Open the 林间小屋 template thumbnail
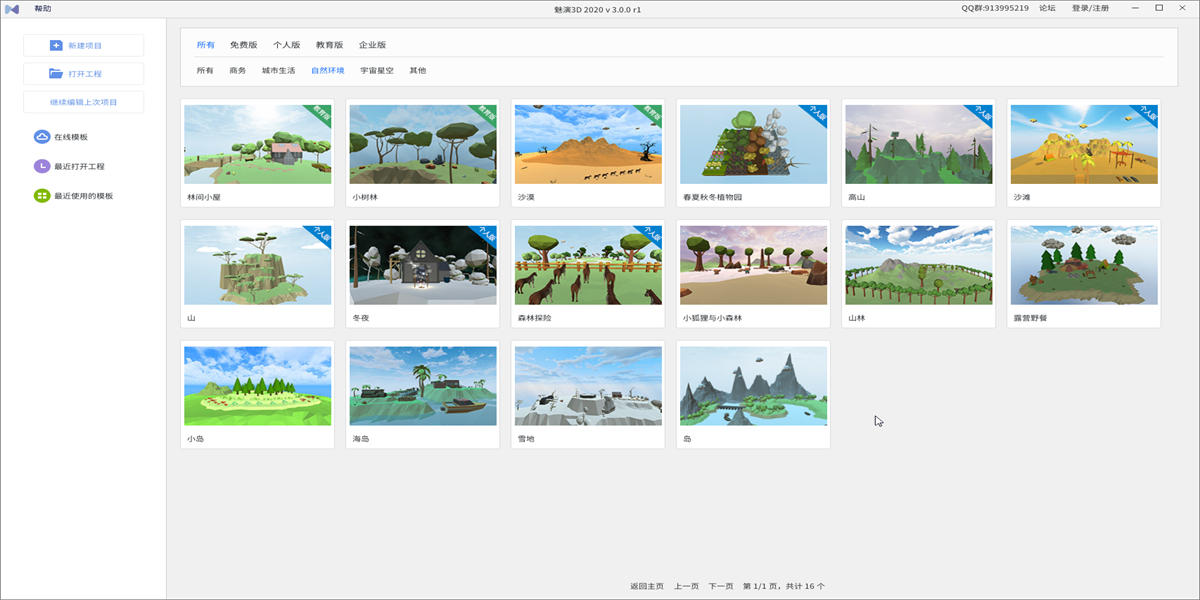Viewport: 1200px width, 600px height. [x=257, y=144]
